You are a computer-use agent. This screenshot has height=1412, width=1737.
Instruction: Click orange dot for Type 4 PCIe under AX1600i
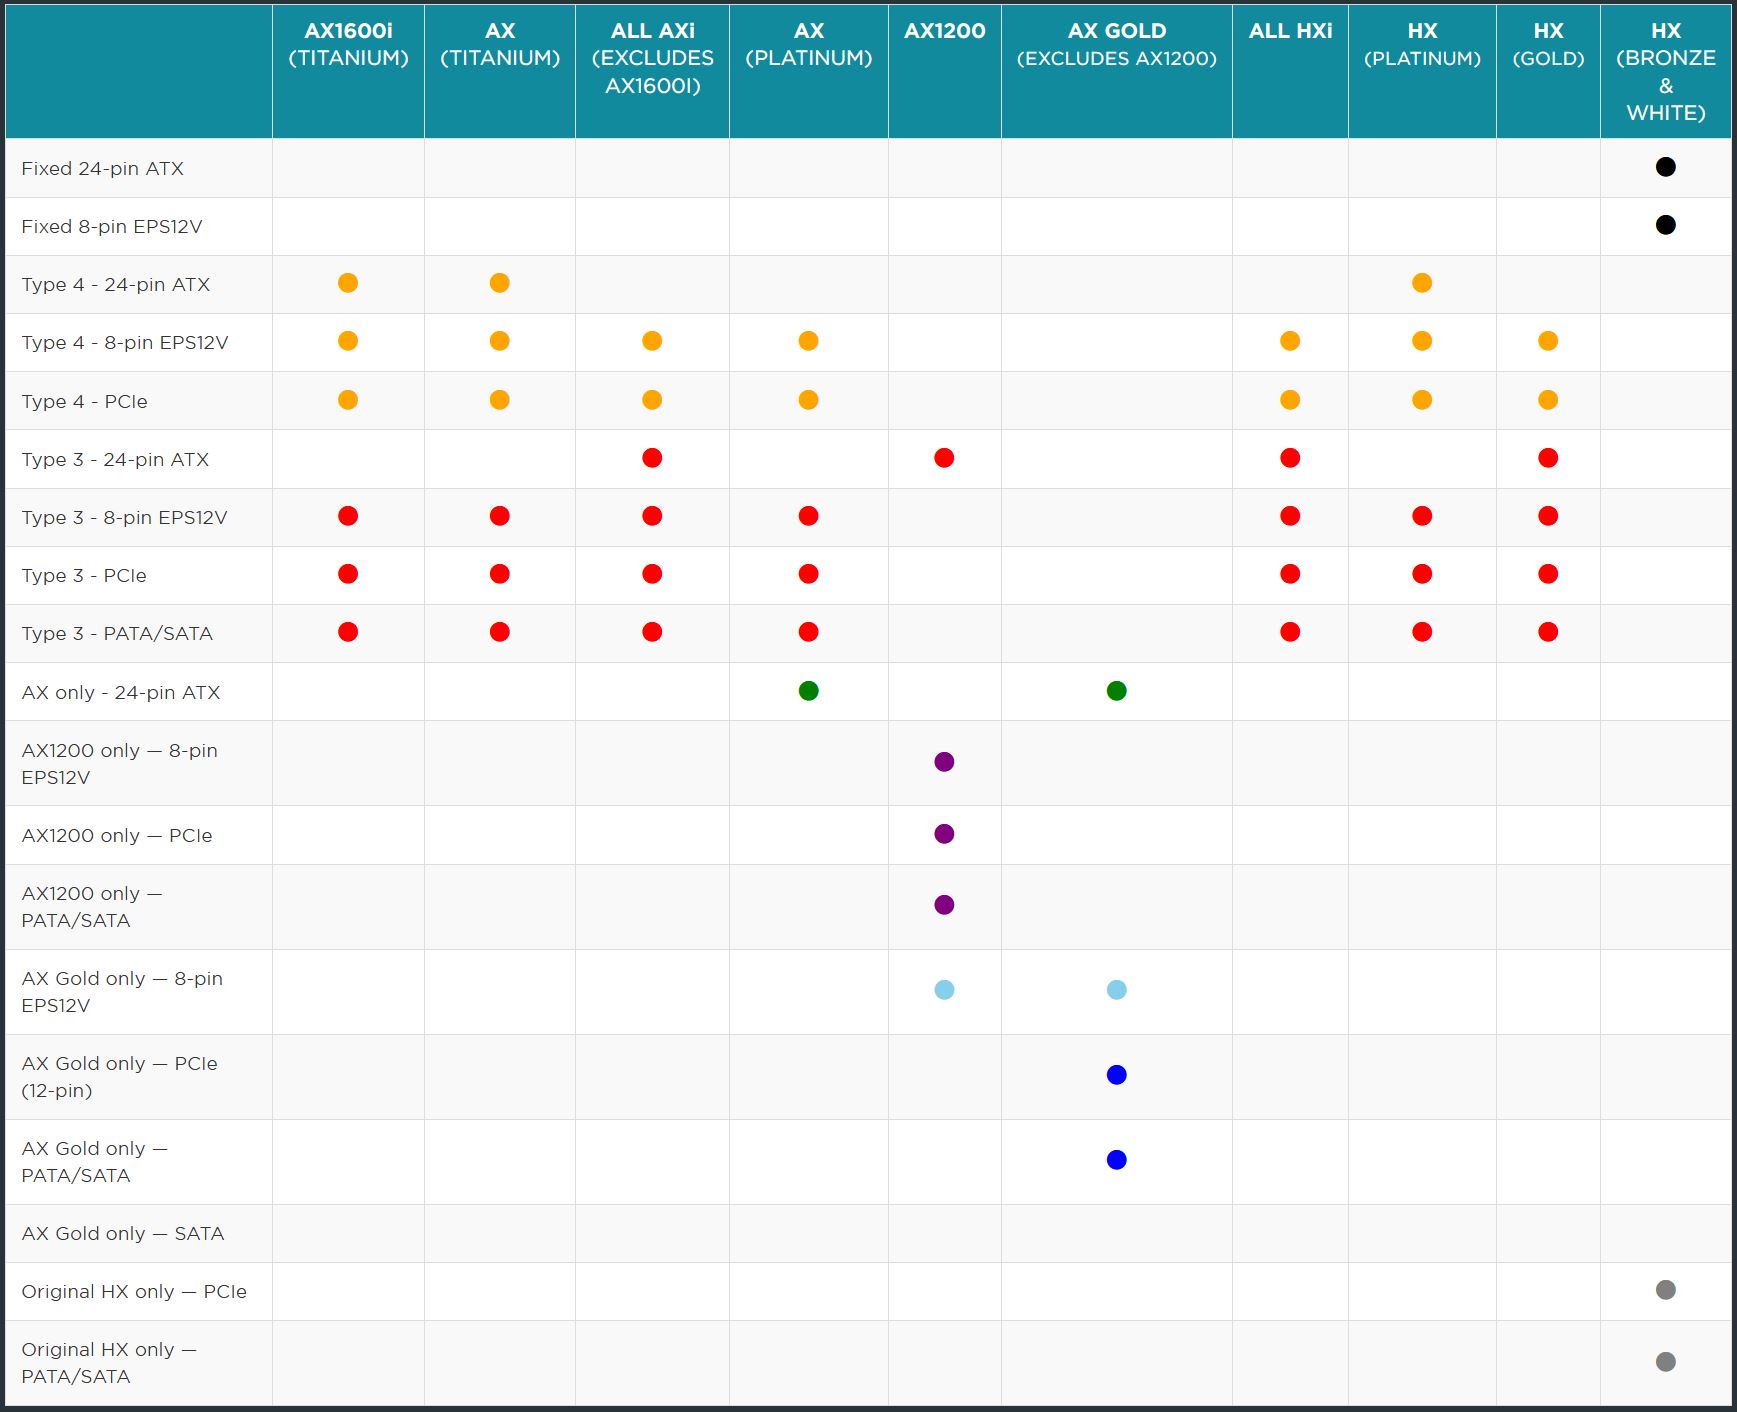(x=348, y=400)
